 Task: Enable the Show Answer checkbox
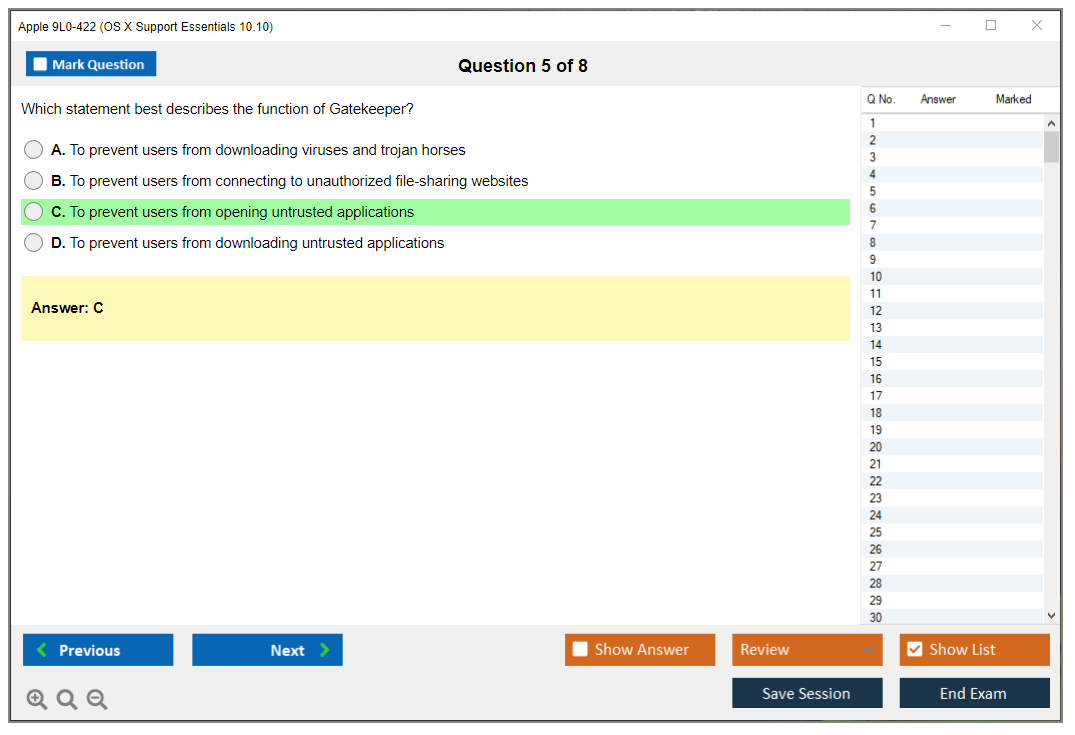[x=581, y=650]
